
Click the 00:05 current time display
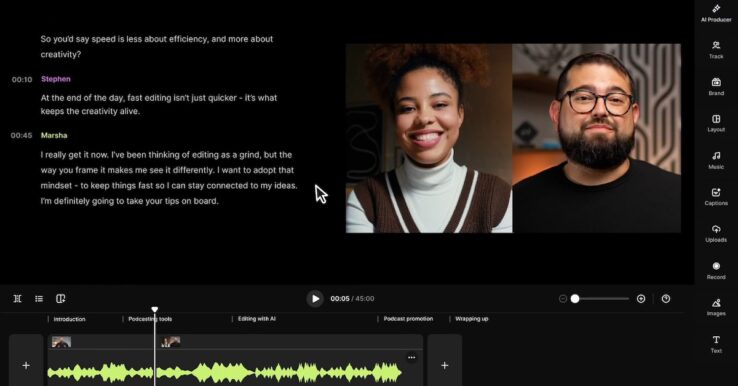pos(340,298)
